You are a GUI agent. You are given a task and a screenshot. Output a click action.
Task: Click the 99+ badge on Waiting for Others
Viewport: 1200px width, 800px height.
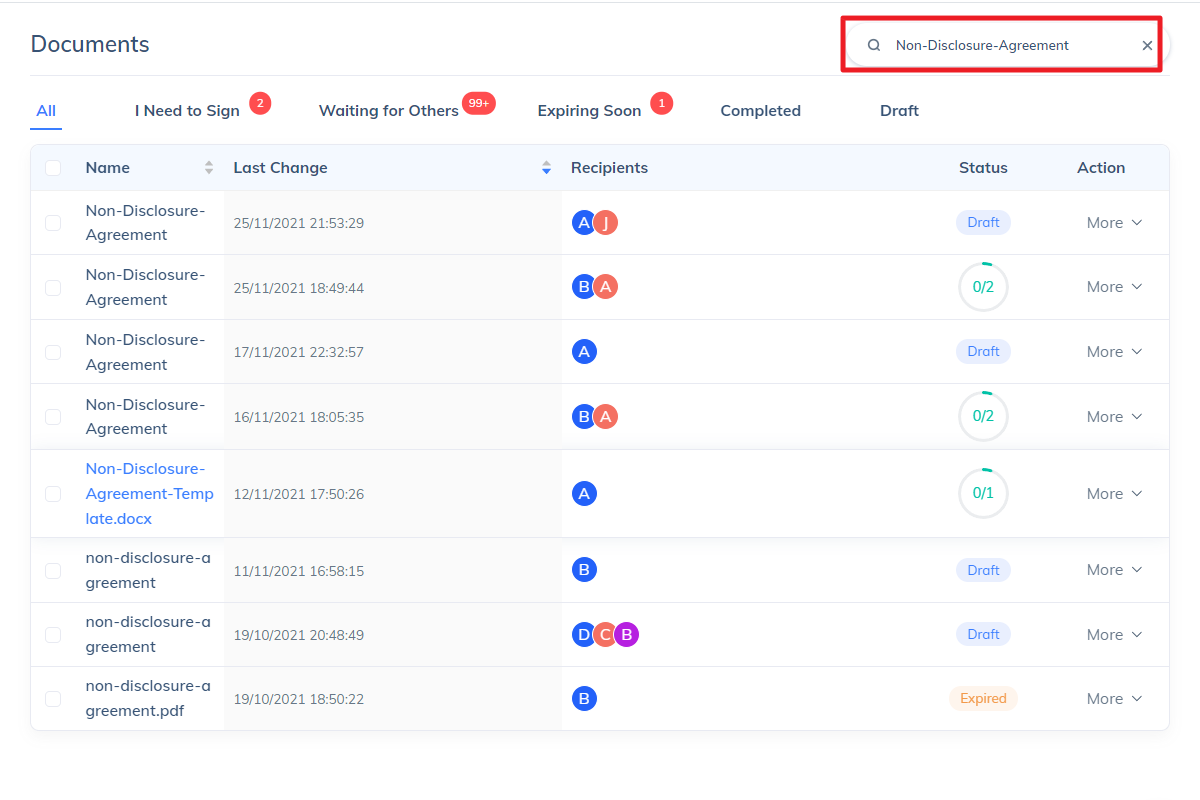(479, 103)
